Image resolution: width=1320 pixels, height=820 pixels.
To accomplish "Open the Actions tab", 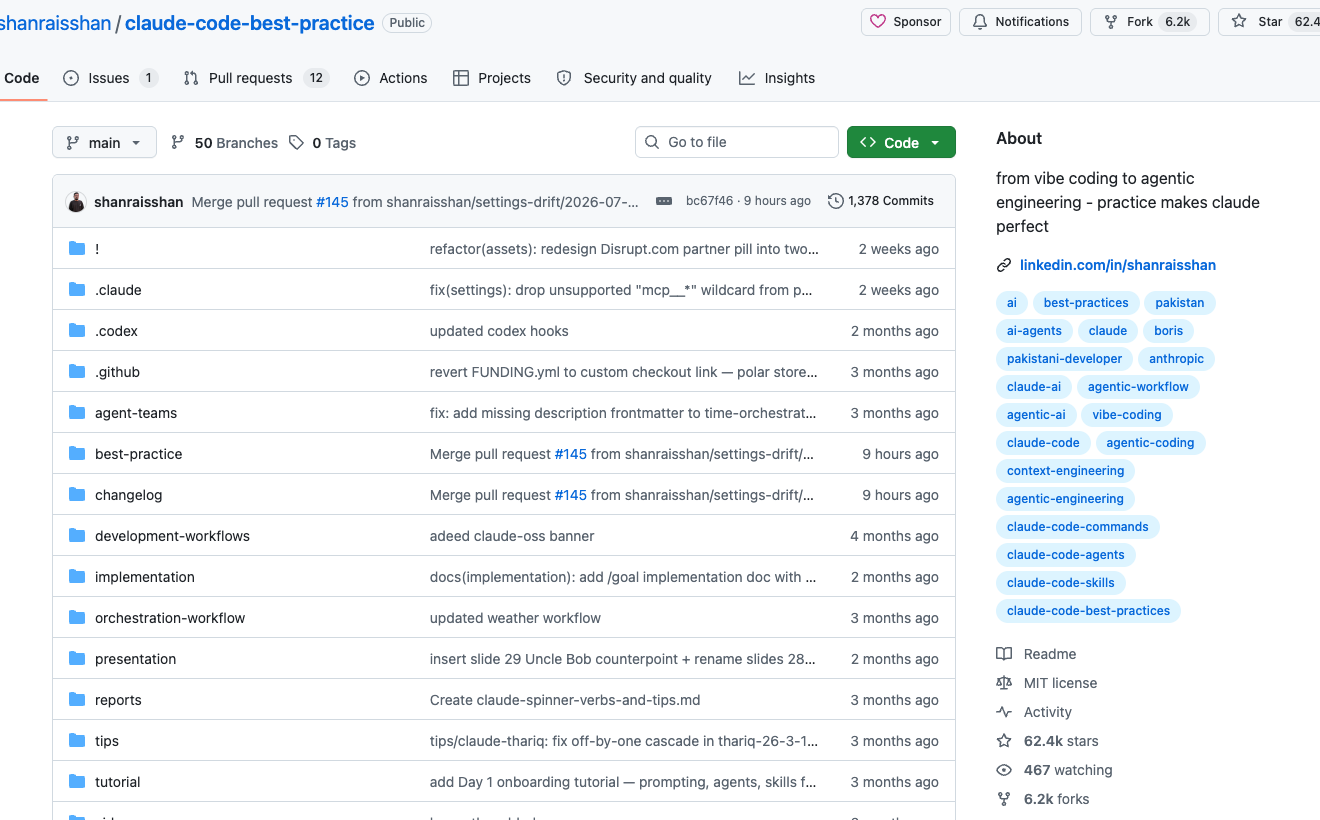I will [390, 78].
